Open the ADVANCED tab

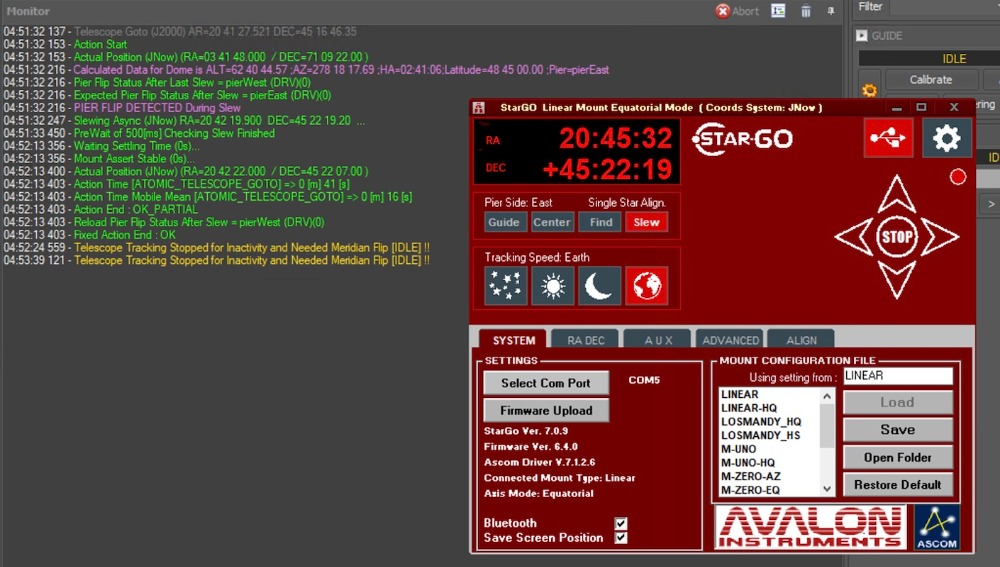(x=730, y=340)
